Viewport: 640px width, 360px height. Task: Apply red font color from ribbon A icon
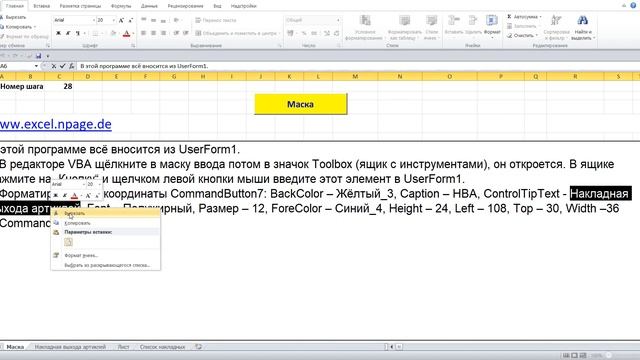(127, 33)
